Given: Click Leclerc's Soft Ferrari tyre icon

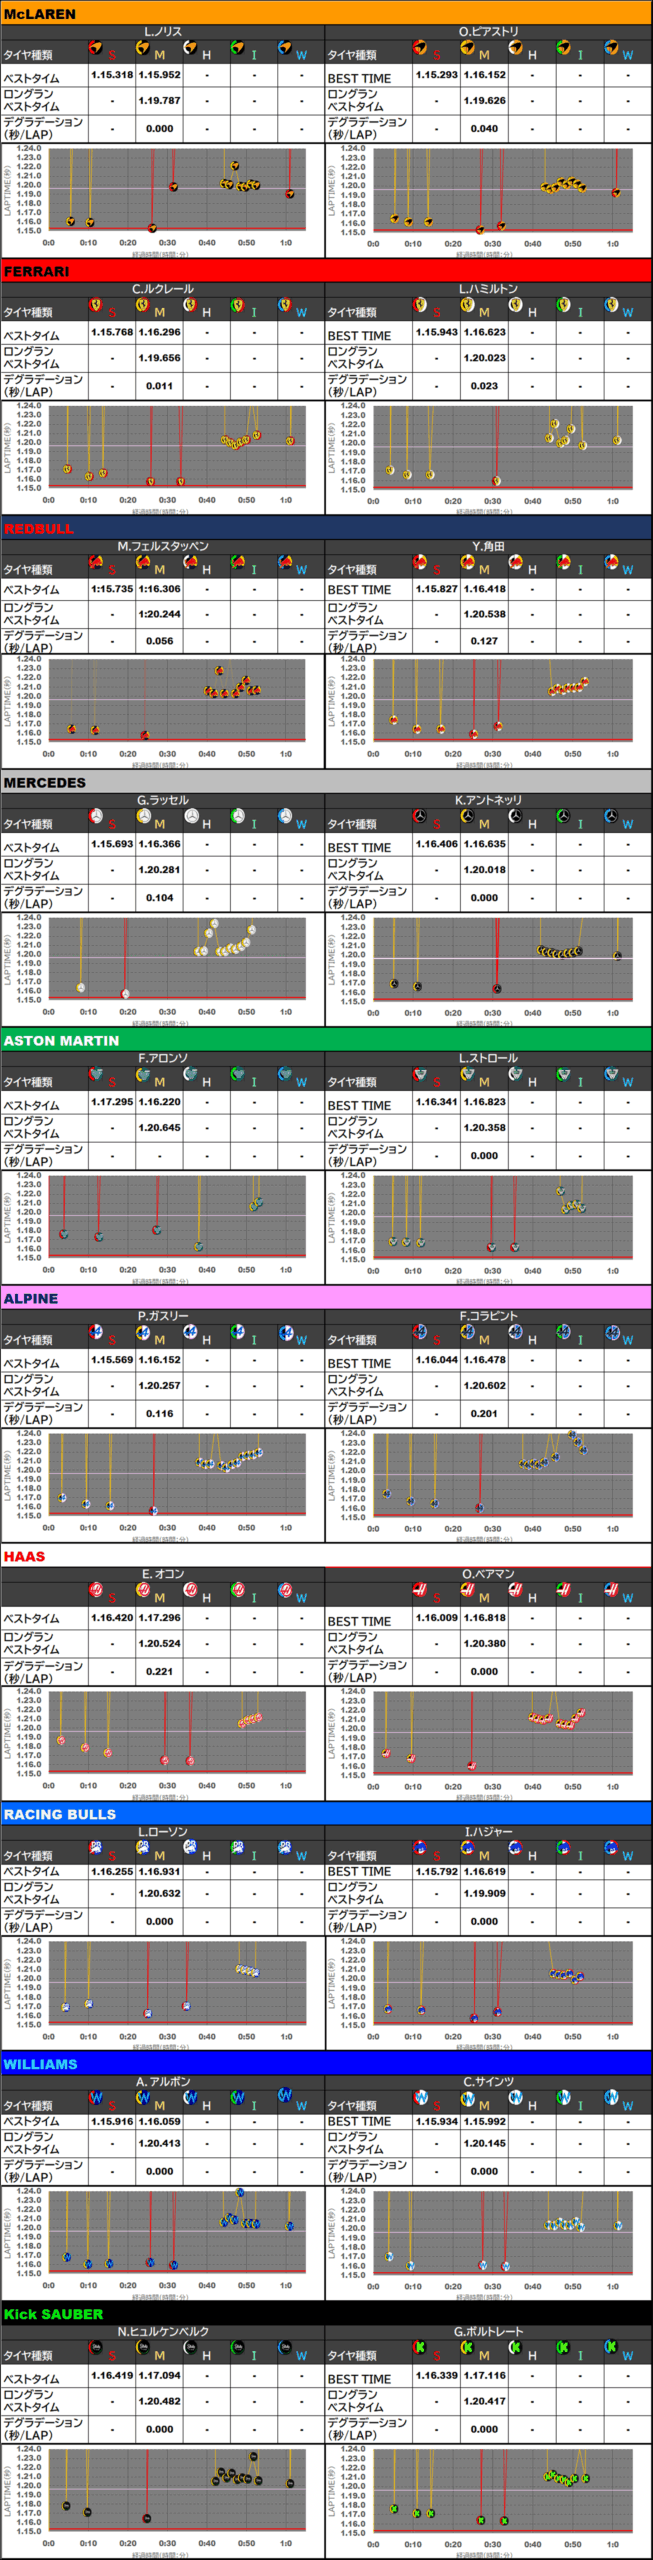Looking at the screenshot, I should [x=96, y=305].
